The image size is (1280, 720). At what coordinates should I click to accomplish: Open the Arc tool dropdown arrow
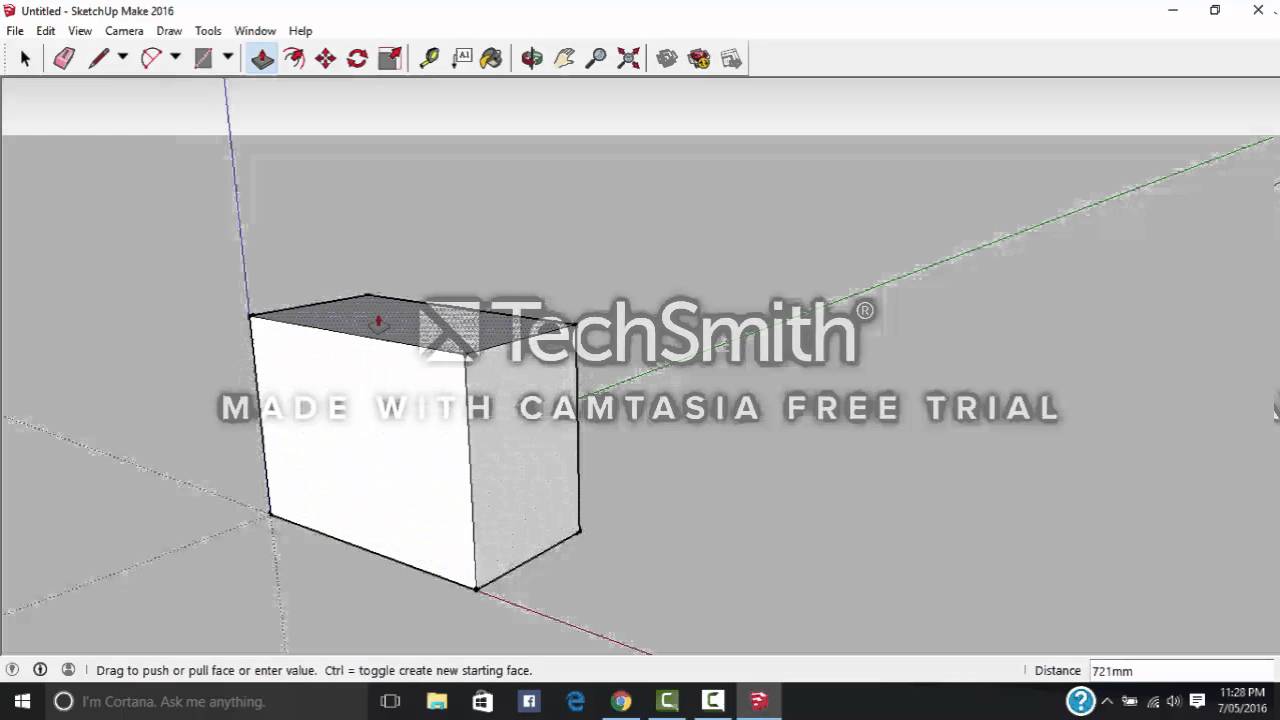175,58
